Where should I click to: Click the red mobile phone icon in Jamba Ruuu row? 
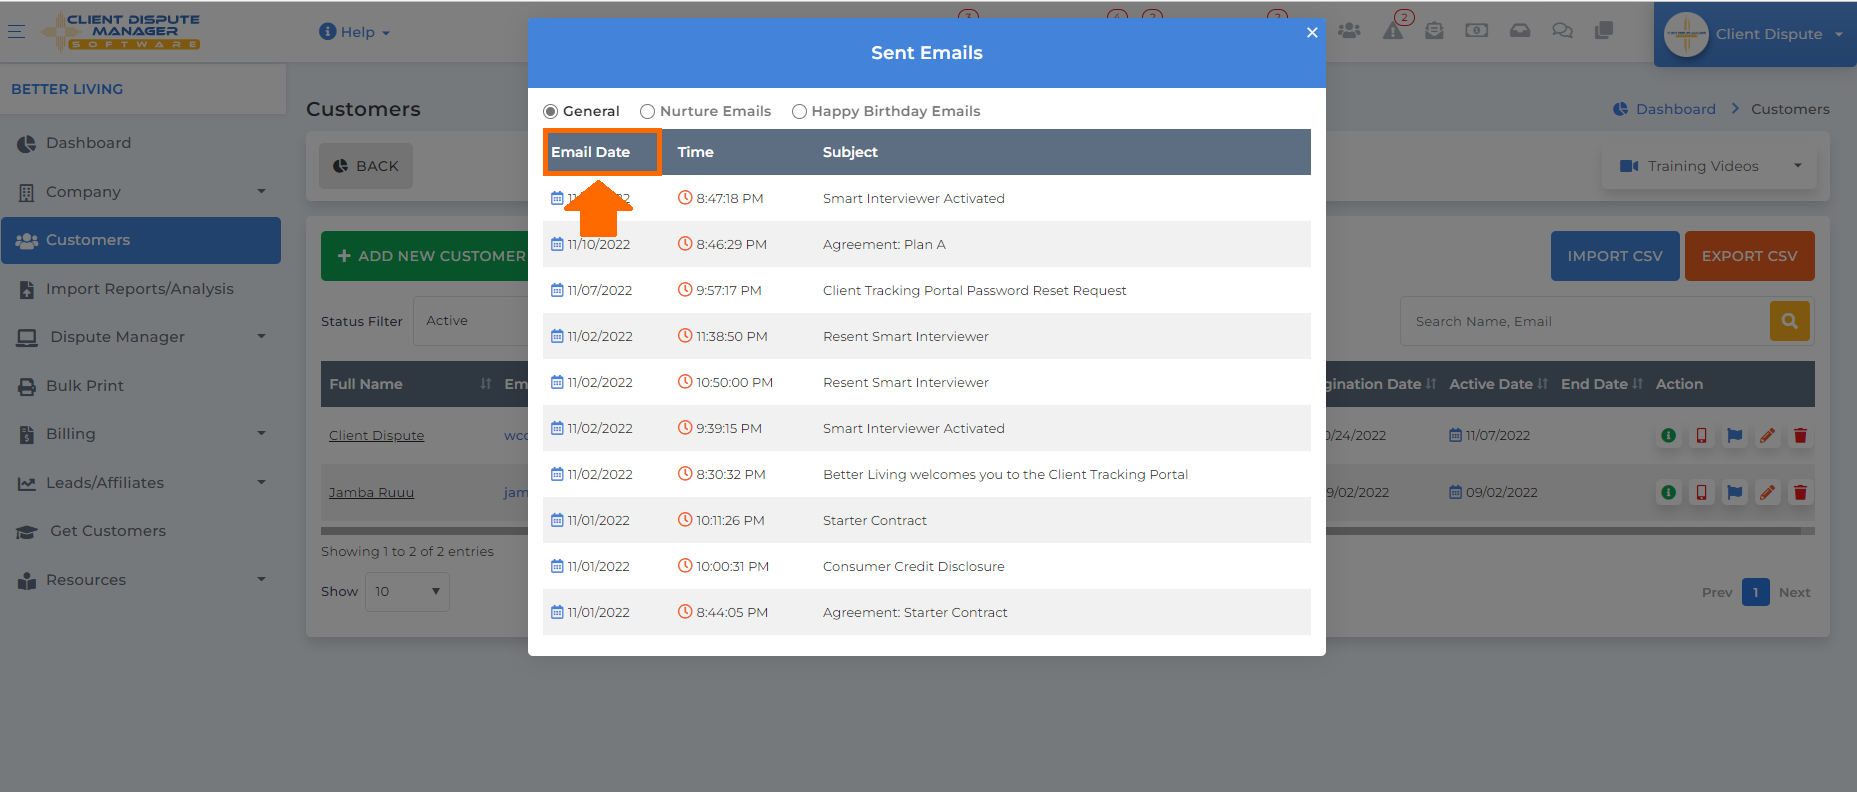pyautogui.click(x=1701, y=492)
